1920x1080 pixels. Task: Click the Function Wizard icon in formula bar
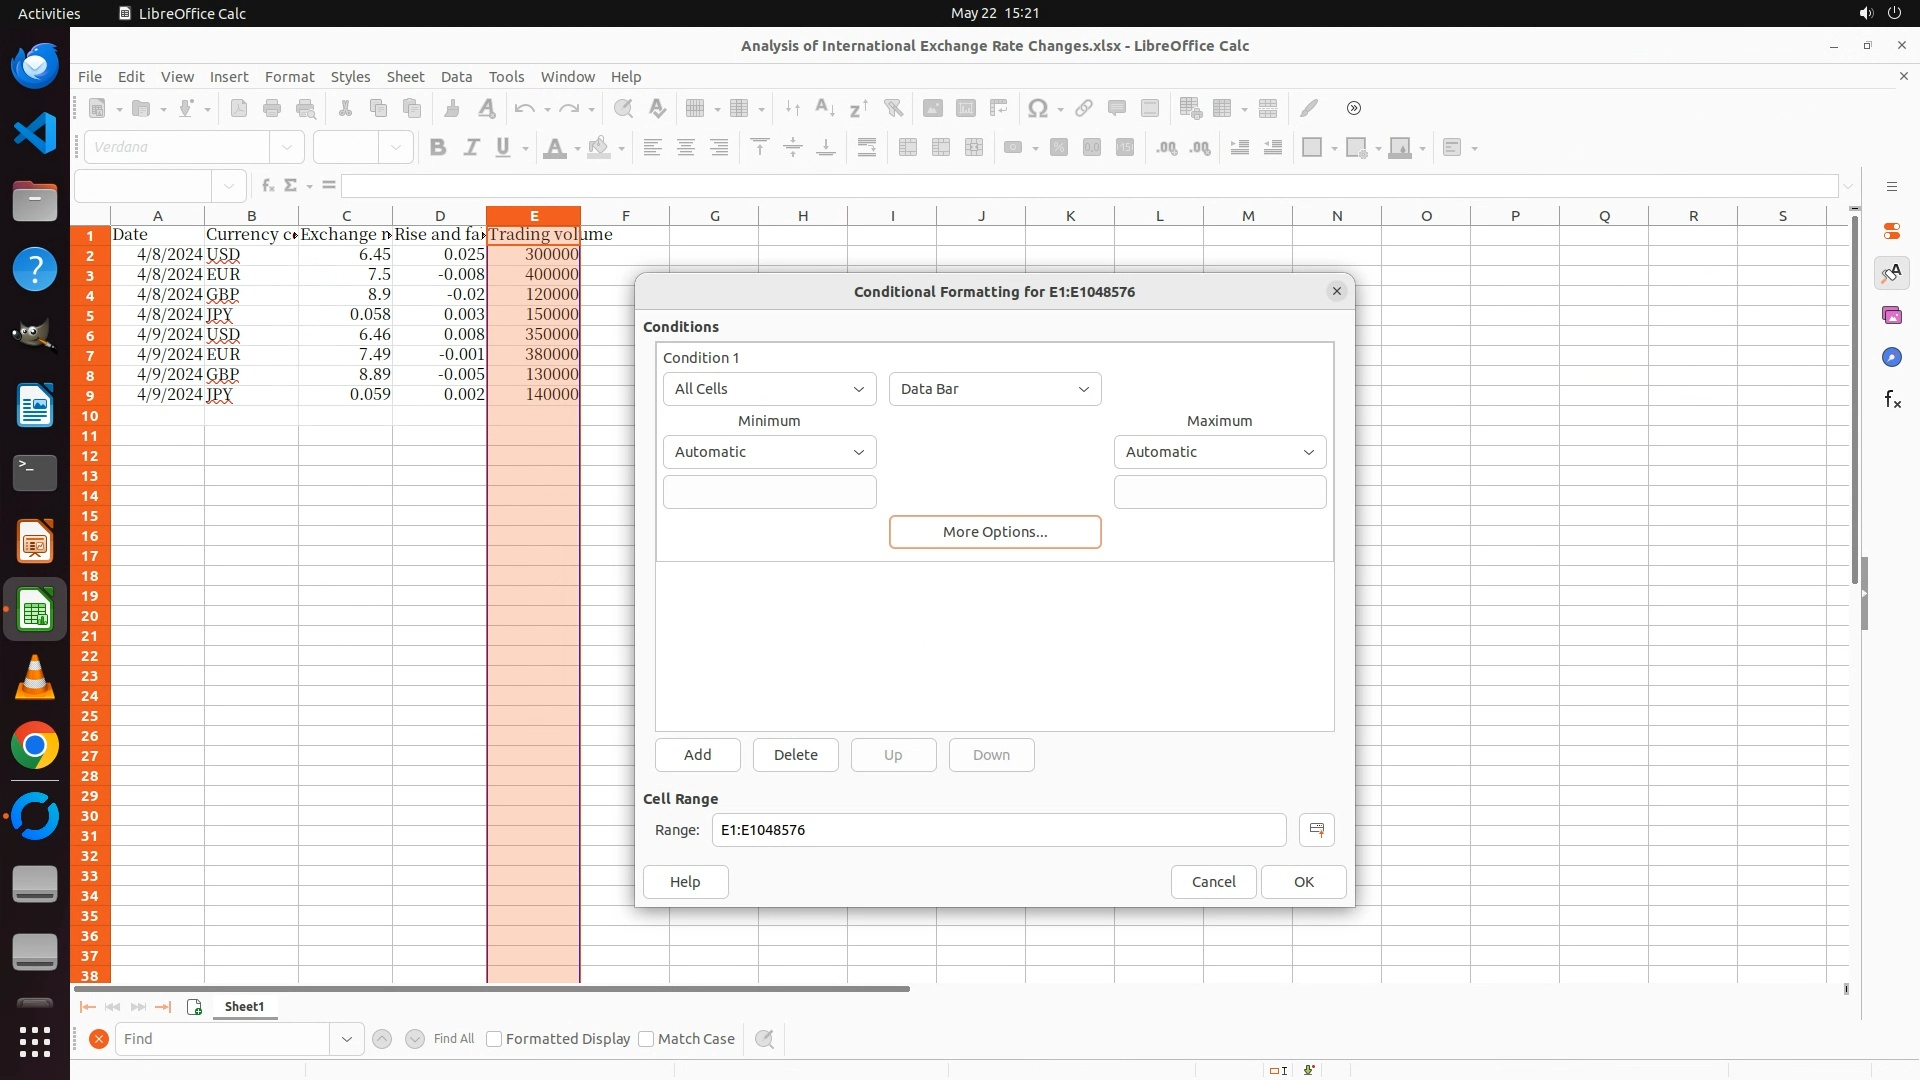pos(267,186)
